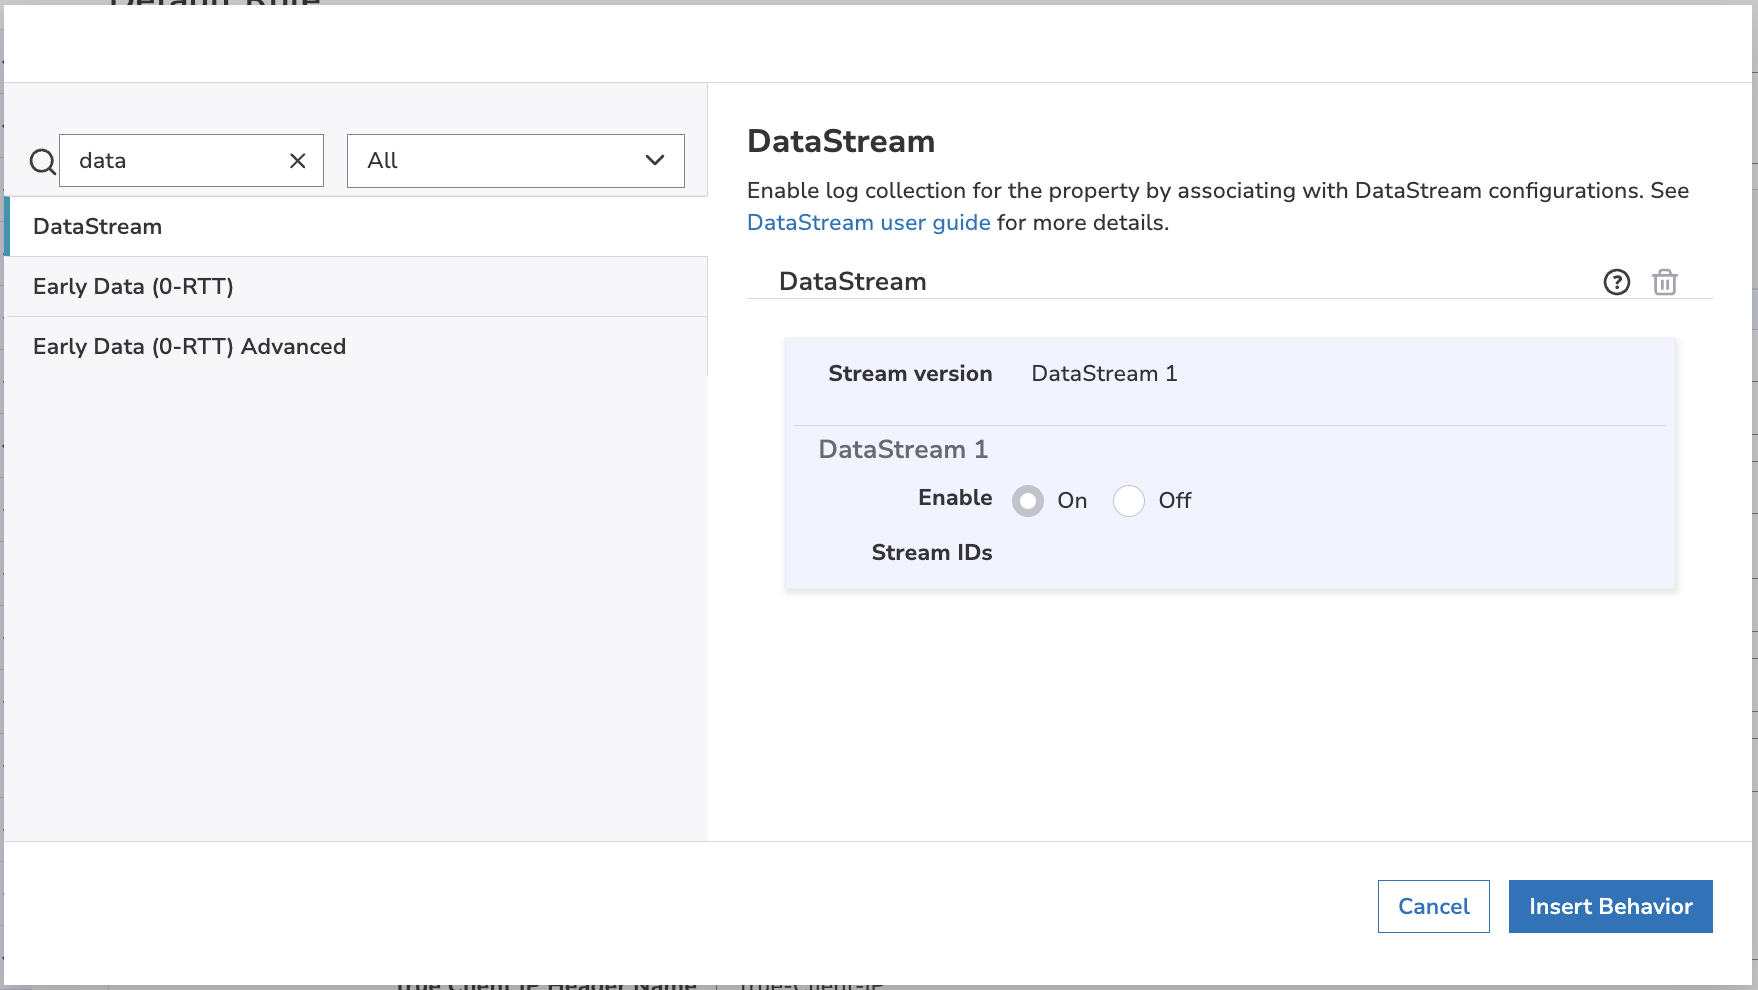The width and height of the screenshot is (1758, 990).
Task: Select DataStream from the behavior list
Action: tap(97, 226)
